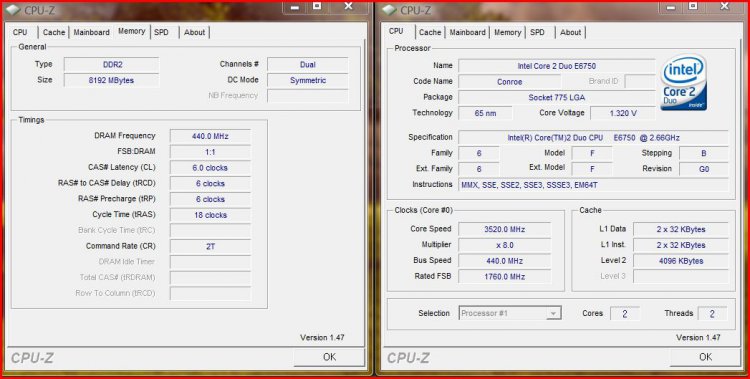Click the Cycle Time value 18 clocks

pyautogui.click(x=210, y=215)
